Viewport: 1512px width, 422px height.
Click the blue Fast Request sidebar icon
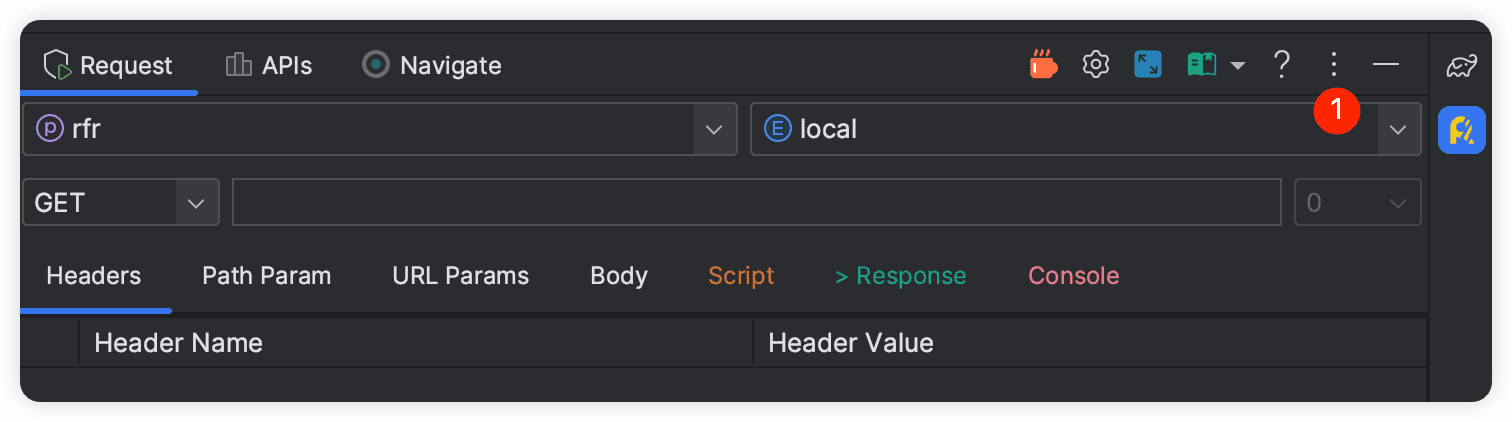pyautogui.click(x=1461, y=131)
